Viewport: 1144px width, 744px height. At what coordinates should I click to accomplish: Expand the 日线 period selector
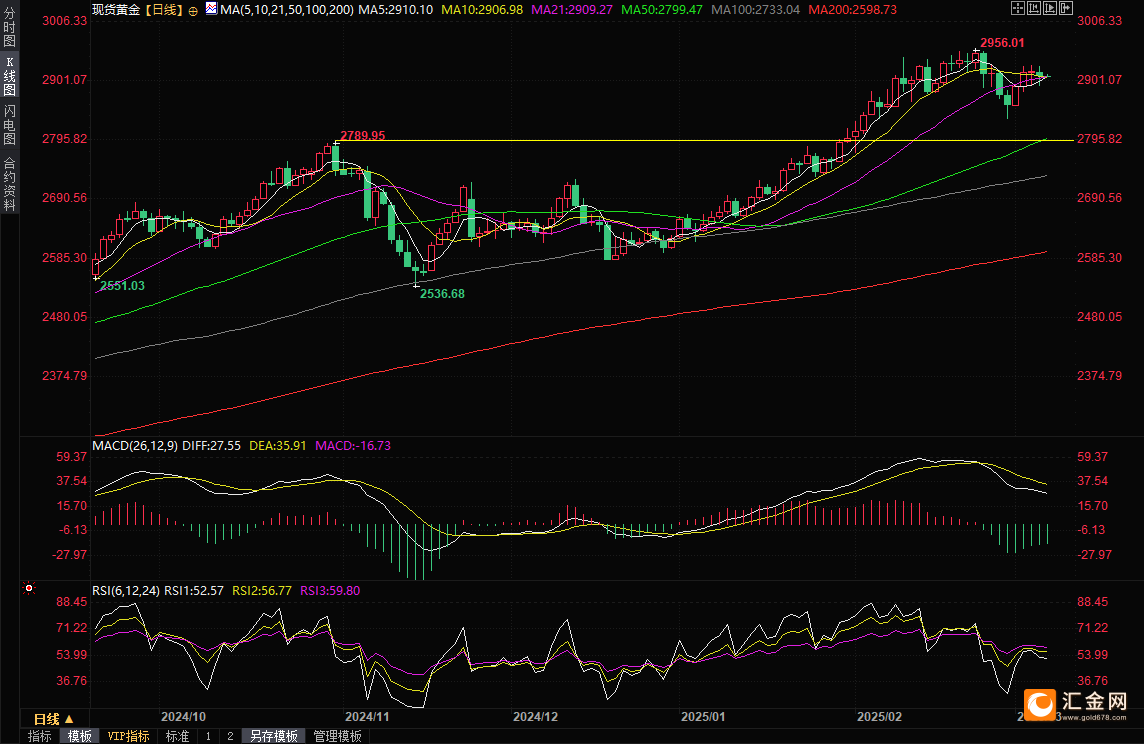click(x=54, y=719)
